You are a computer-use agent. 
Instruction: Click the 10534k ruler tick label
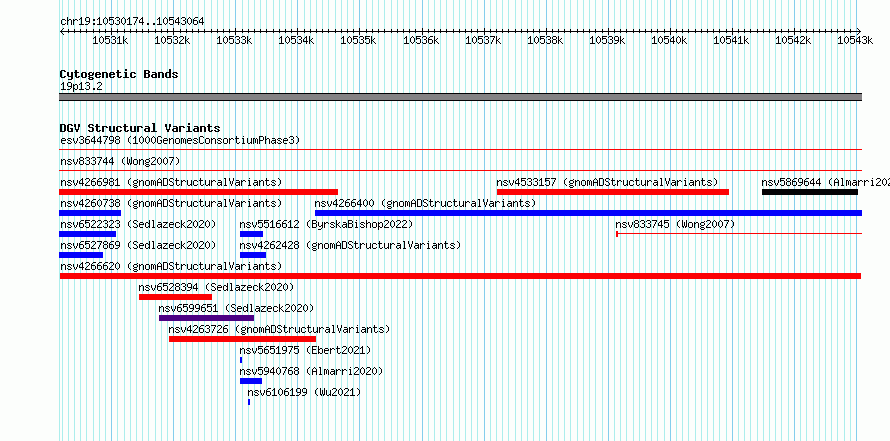coord(296,40)
